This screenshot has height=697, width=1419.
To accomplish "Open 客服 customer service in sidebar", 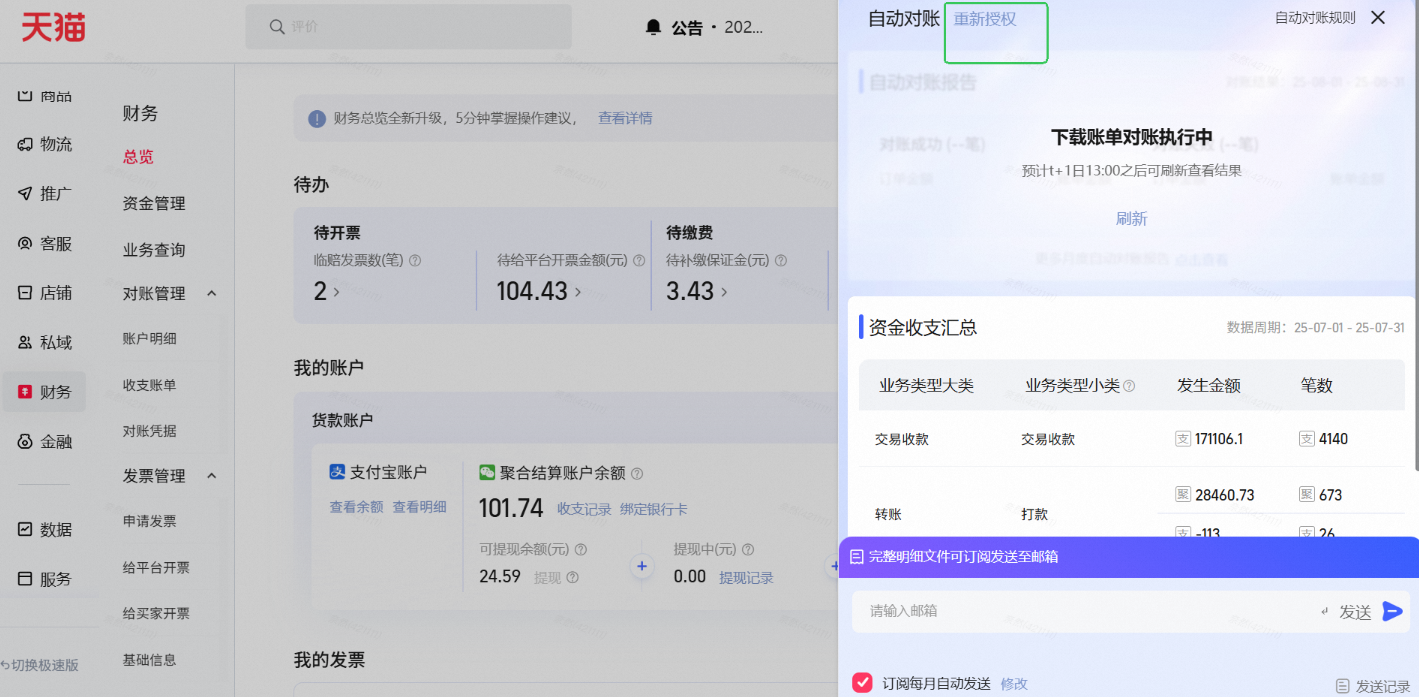I will coord(45,243).
